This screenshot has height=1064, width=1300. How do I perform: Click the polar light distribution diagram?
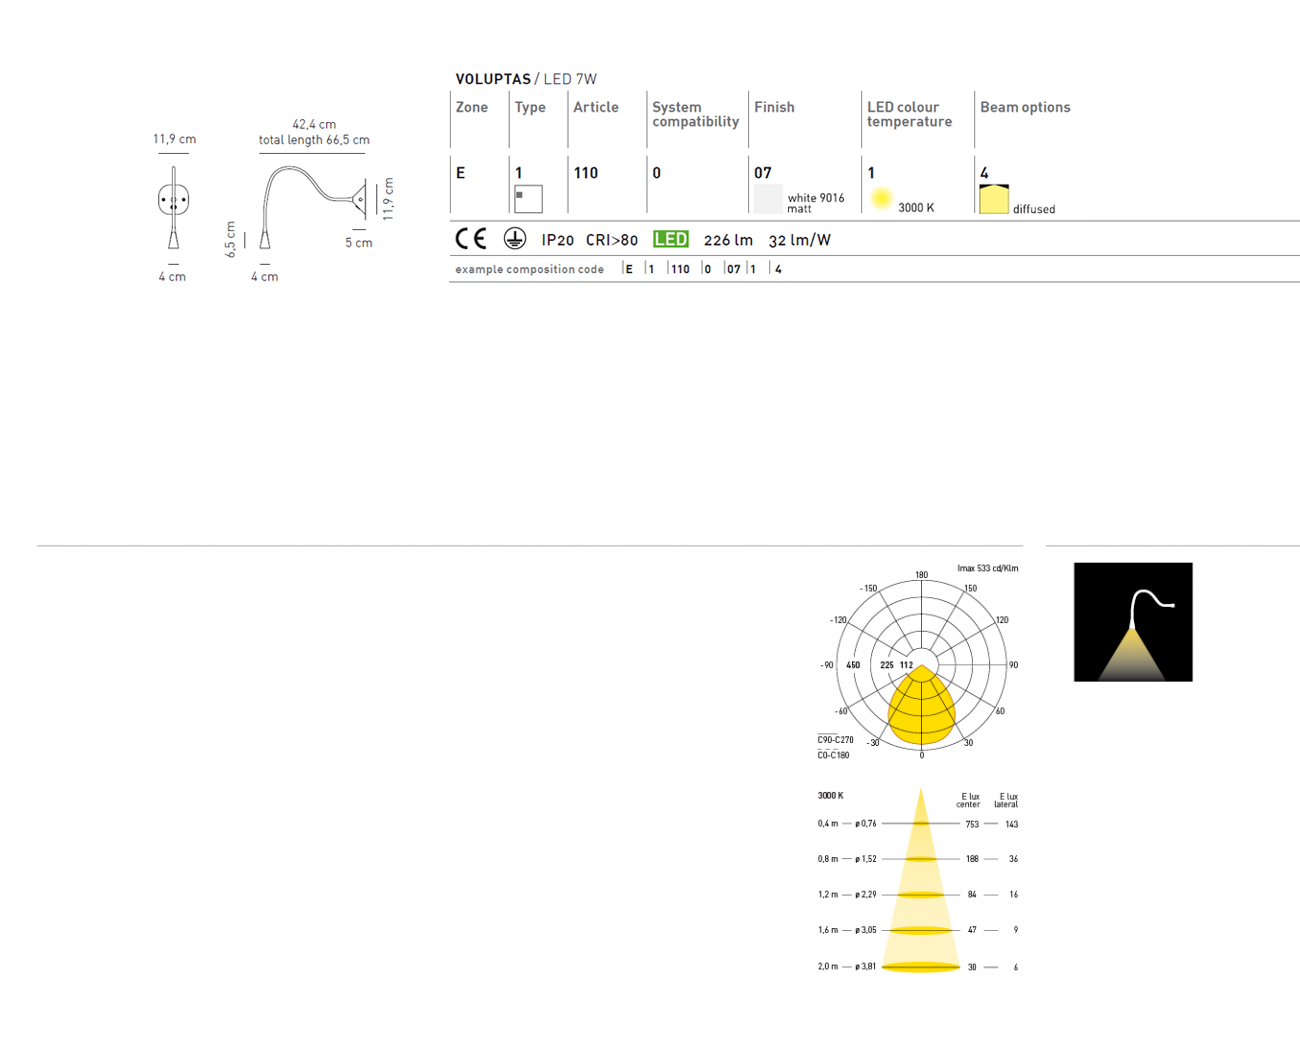[x=921, y=665]
